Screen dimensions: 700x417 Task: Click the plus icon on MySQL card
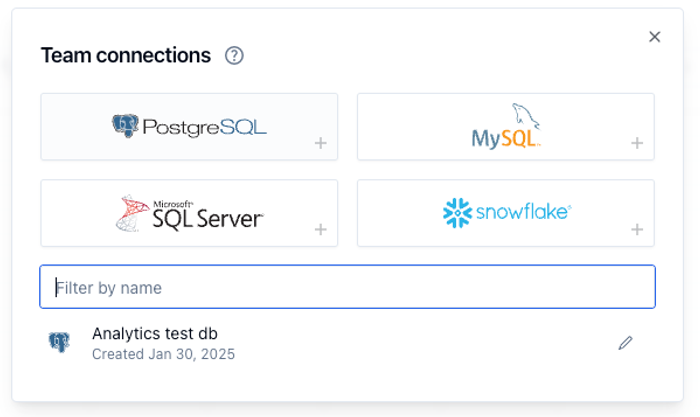coord(637,143)
